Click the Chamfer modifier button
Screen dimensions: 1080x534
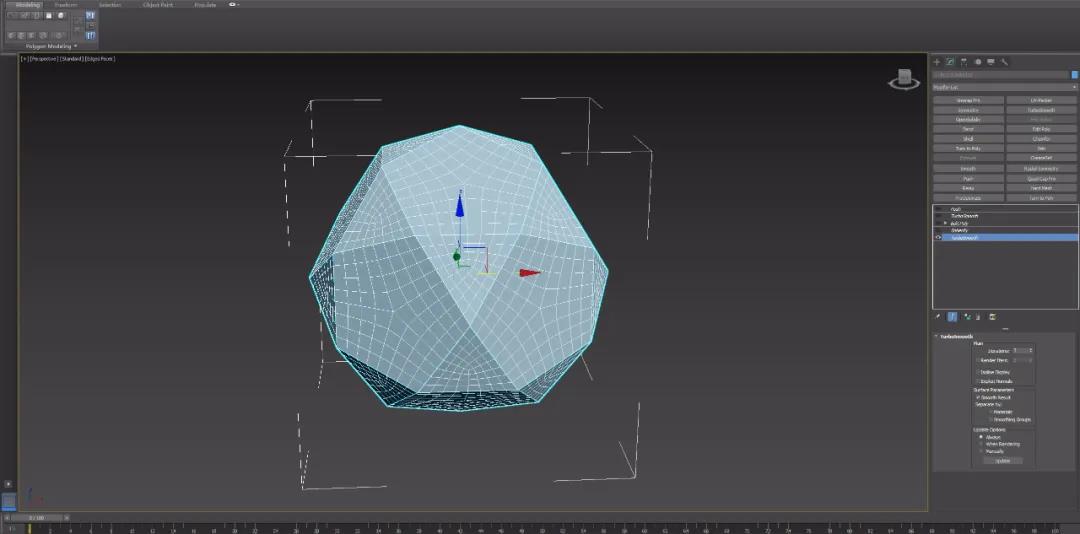pyautogui.click(x=1041, y=138)
